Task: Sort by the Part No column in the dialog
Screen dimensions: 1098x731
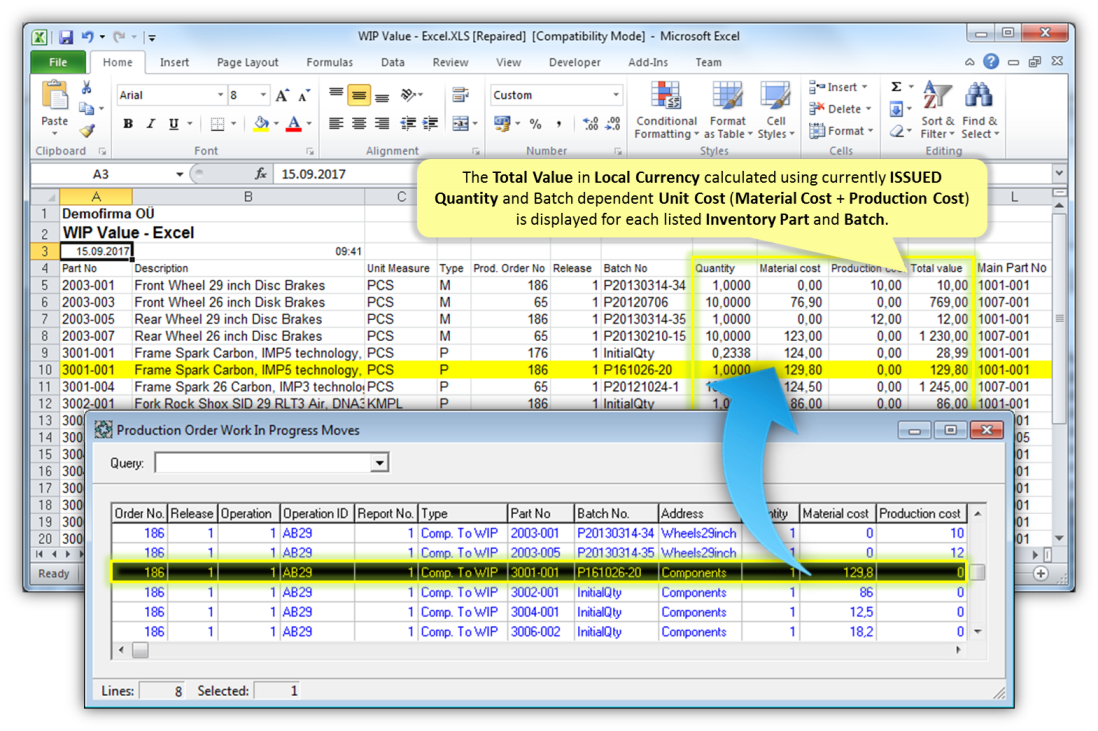Action: (x=541, y=513)
